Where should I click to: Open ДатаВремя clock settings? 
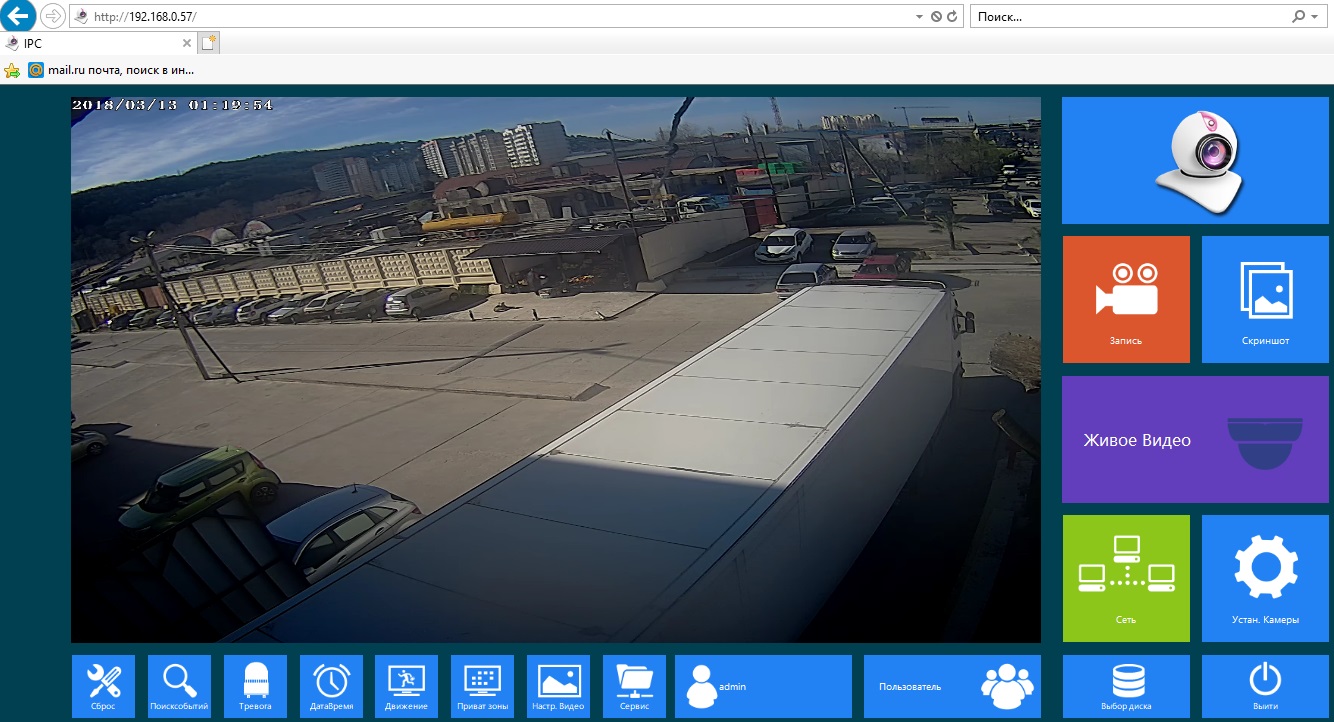pyautogui.click(x=331, y=686)
